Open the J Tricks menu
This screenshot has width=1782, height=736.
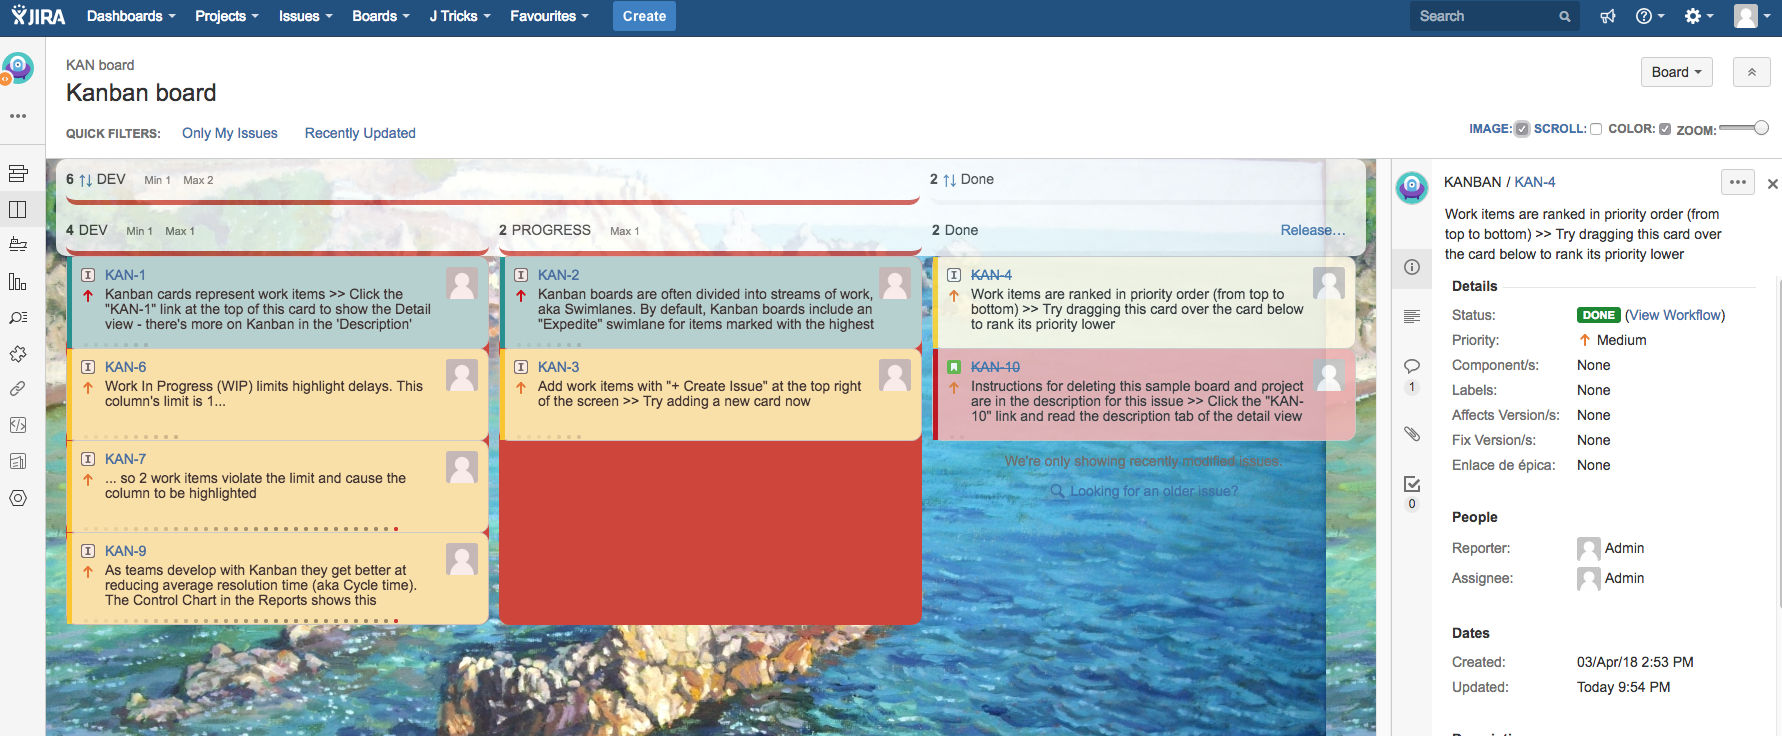[459, 16]
